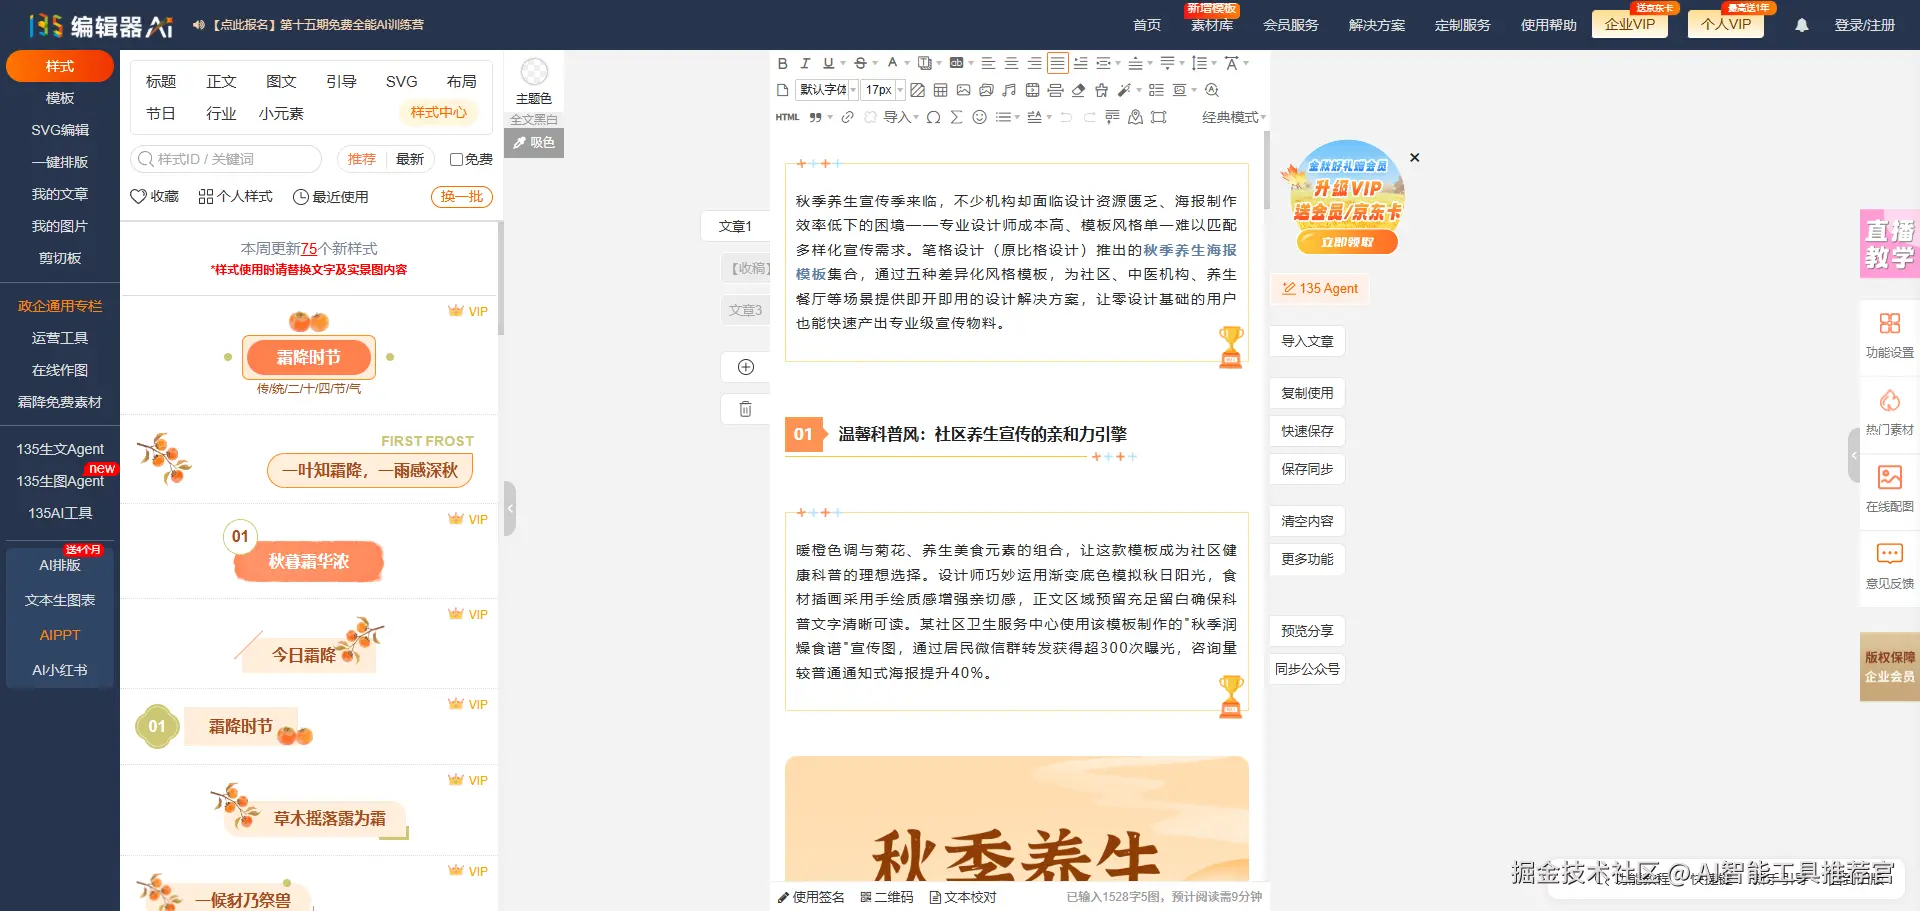Expand the blockquote dropdown arrow
This screenshot has height=911, width=1920.
pos(830,117)
